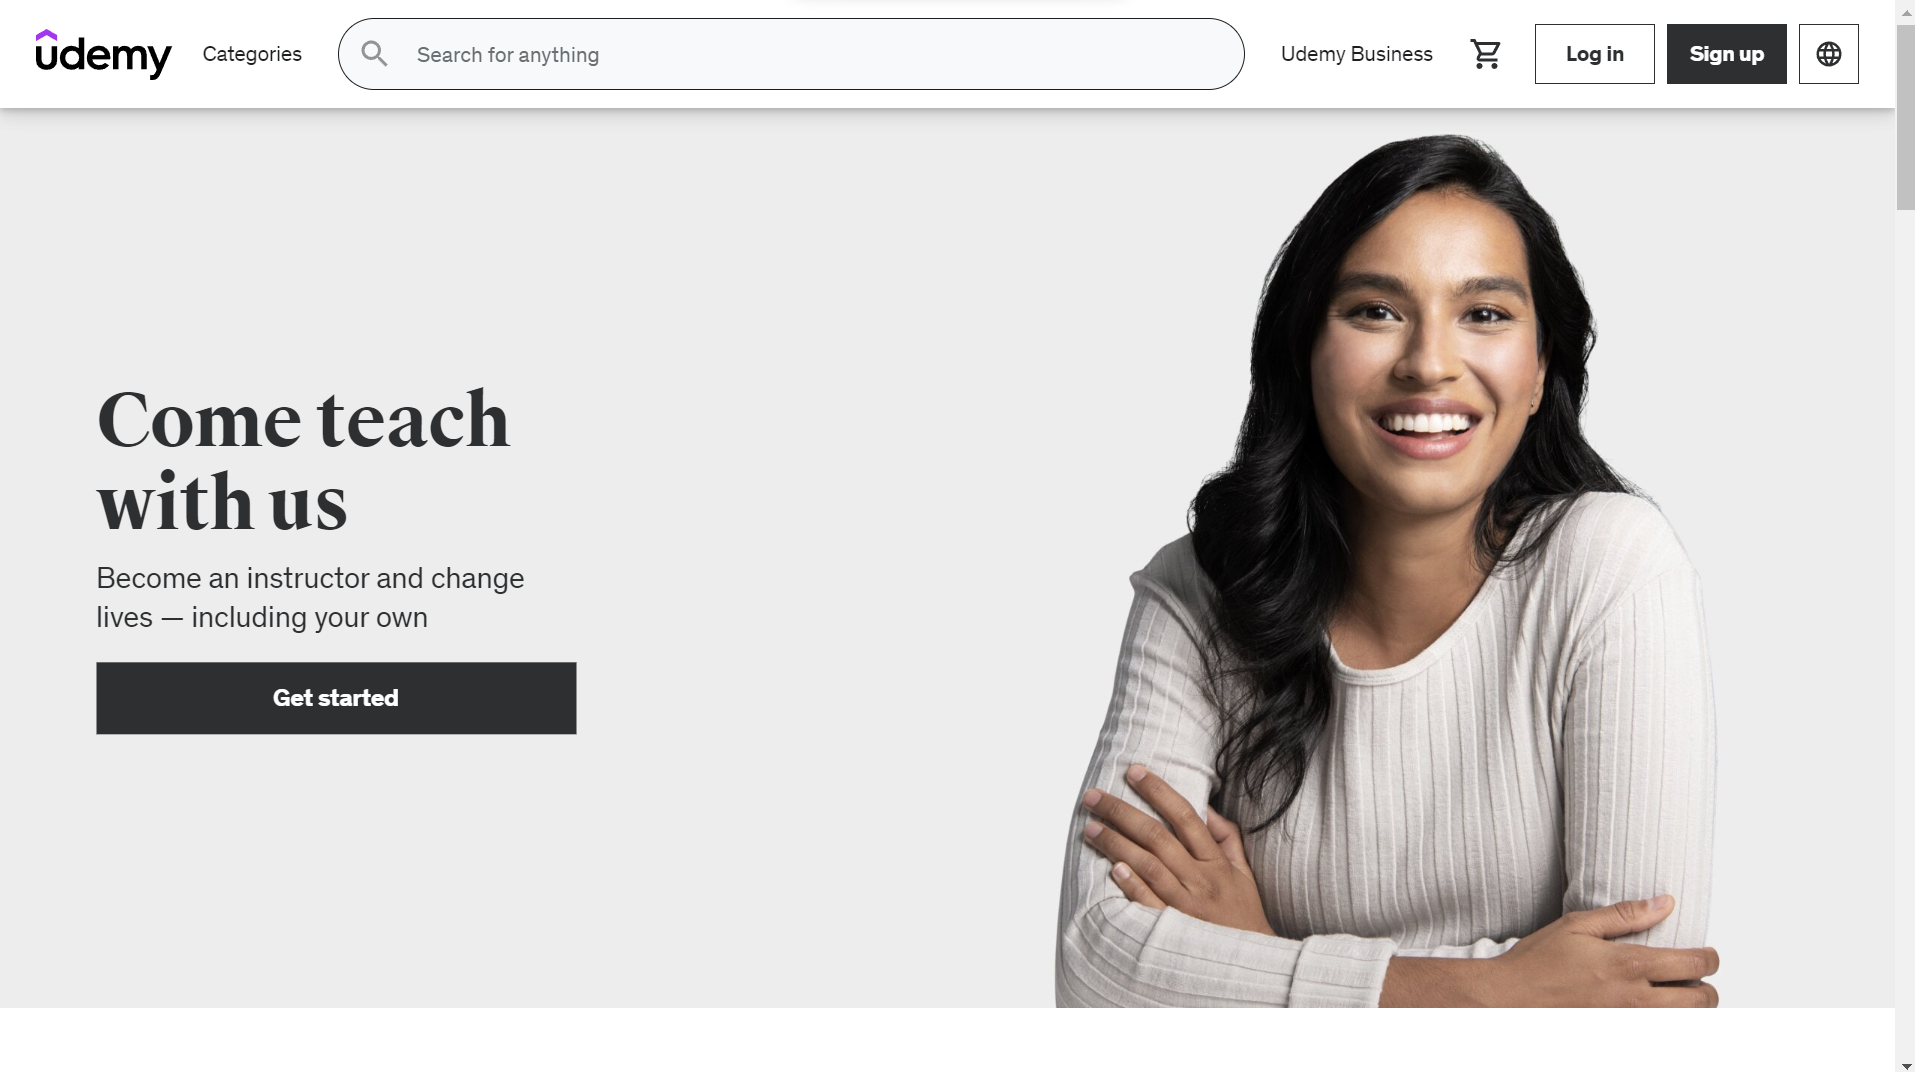
Task: Focus the Search for anything field
Action: click(x=791, y=54)
